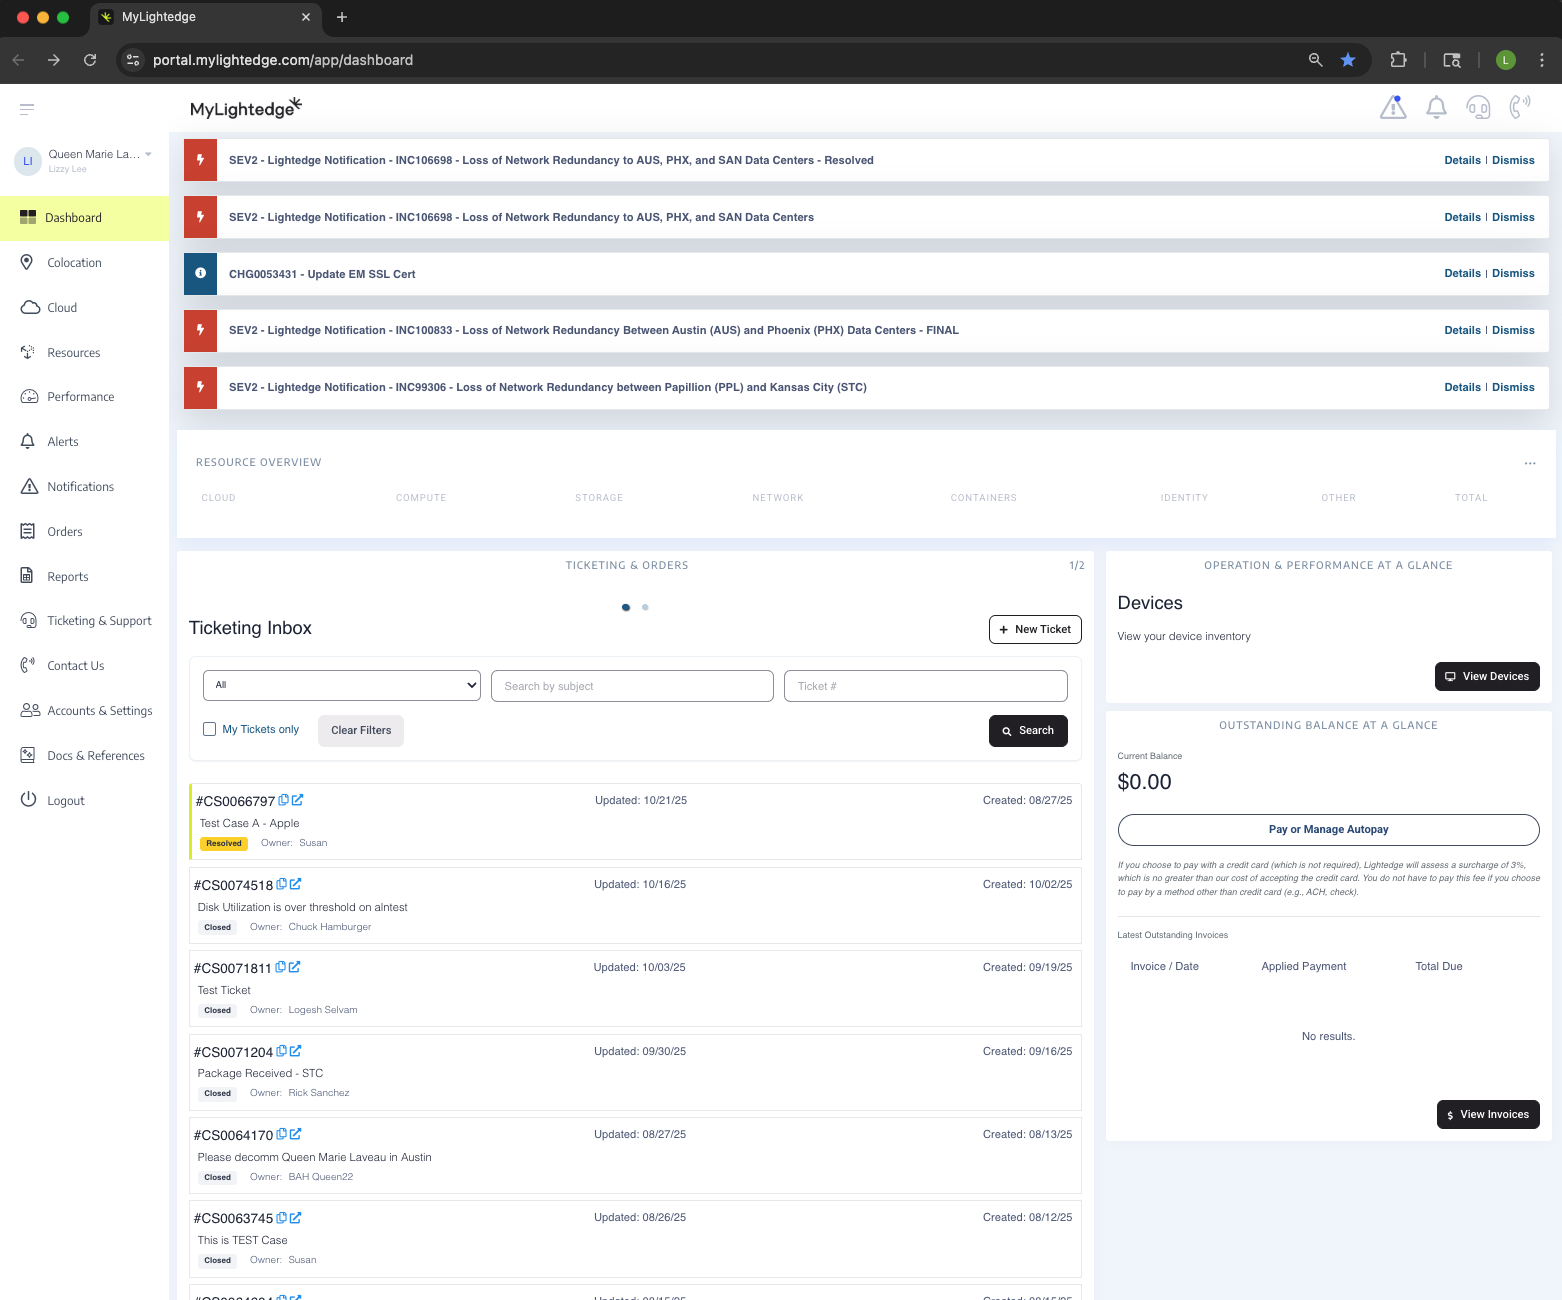The image size is (1562, 1300).
Task: Open #CS0074518 in new tab icon
Action: point(296,884)
